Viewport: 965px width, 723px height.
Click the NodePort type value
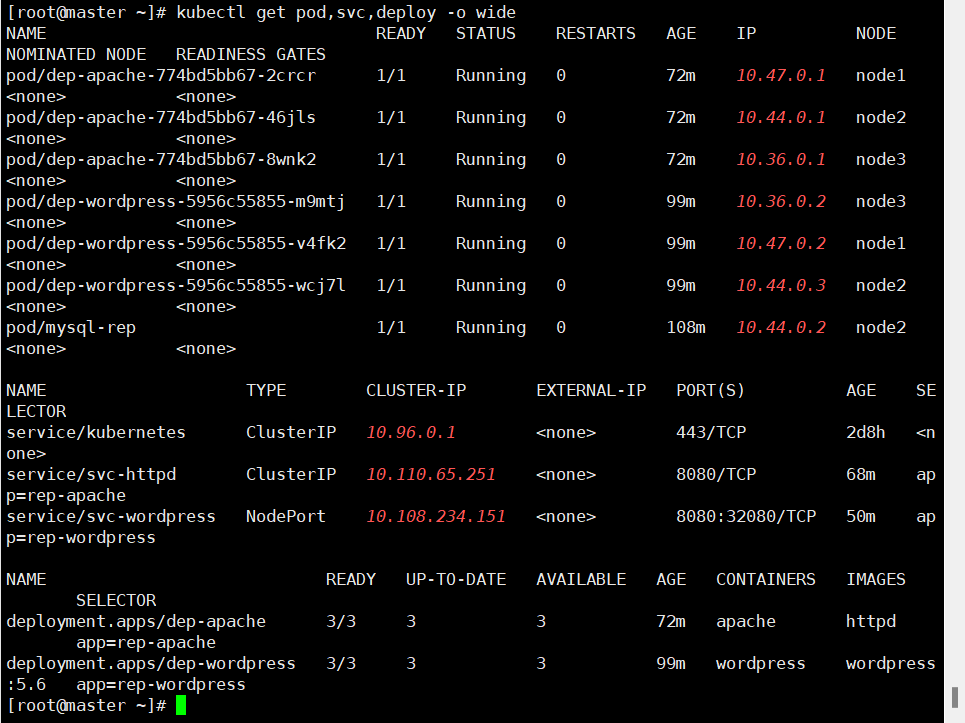[286, 516]
